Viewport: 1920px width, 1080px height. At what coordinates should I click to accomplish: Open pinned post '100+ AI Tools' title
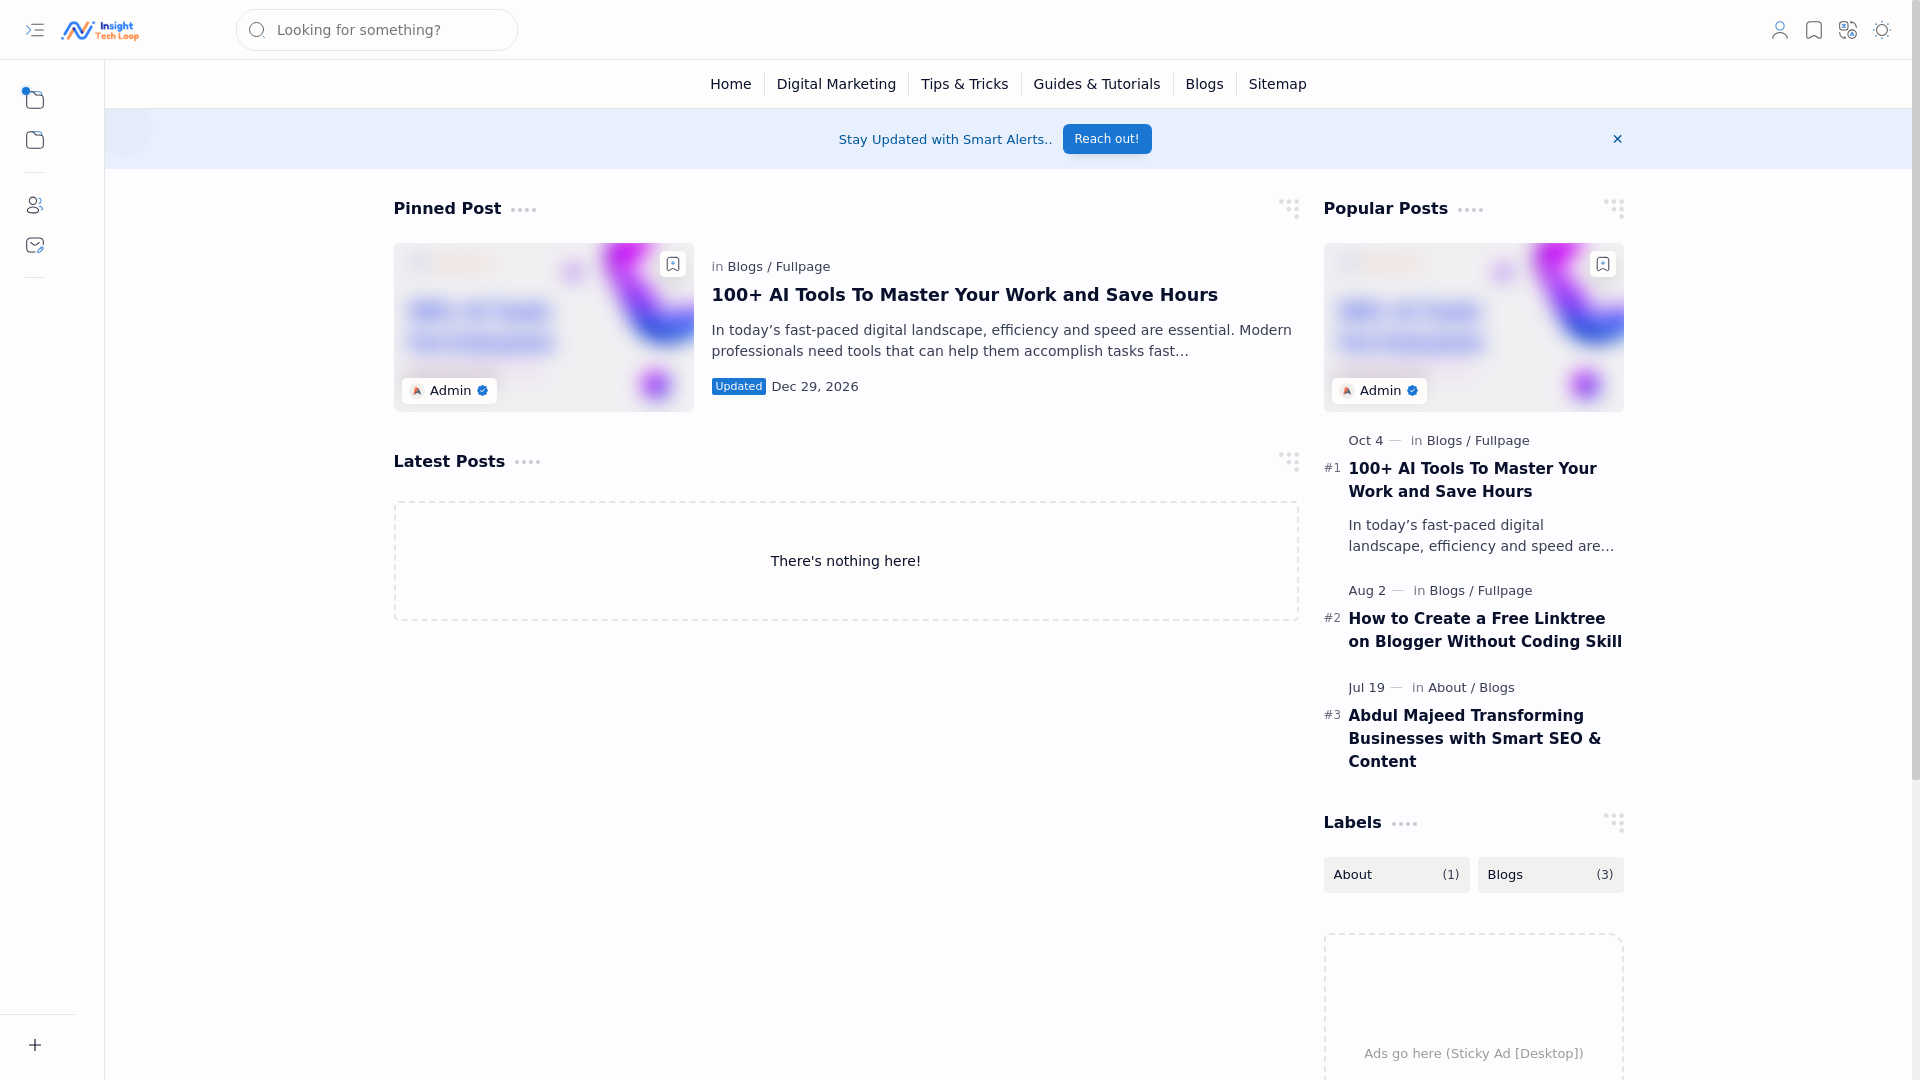tap(964, 295)
